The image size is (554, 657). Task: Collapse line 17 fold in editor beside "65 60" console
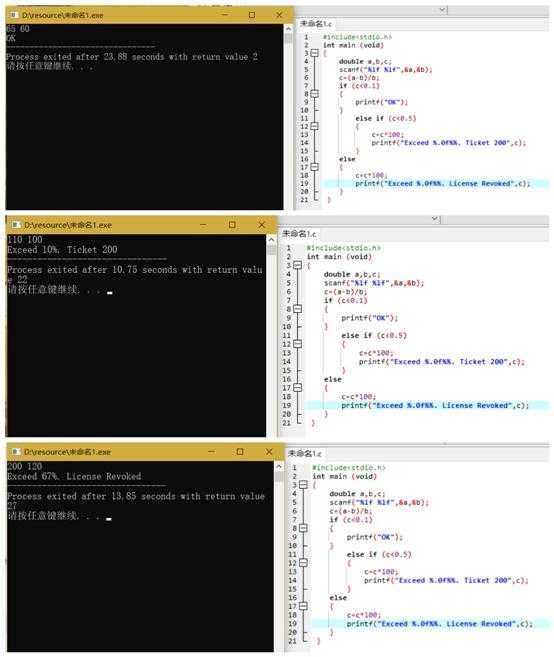[x=315, y=167]
